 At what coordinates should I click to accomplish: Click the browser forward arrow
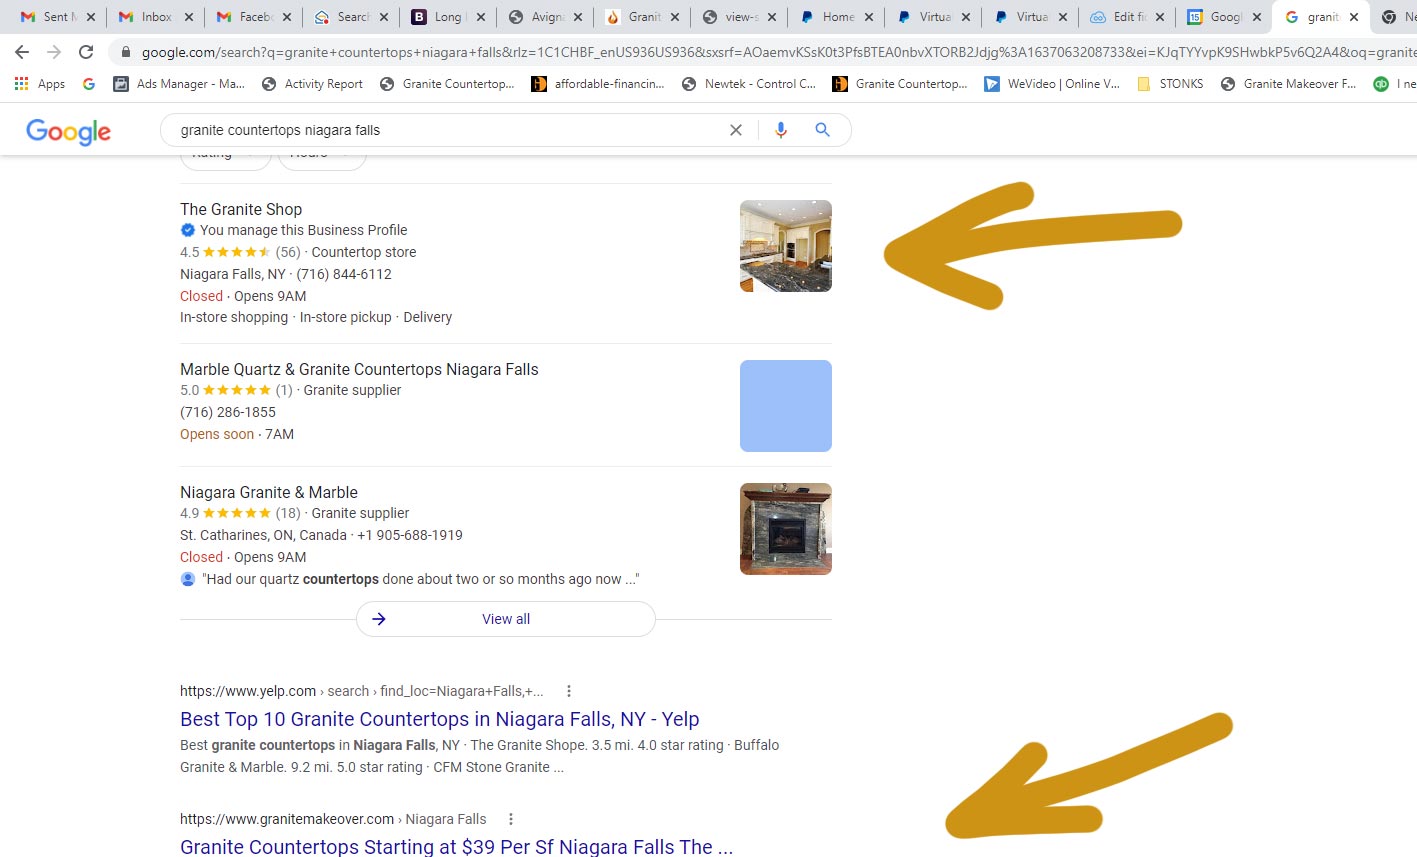click(54, 52)
